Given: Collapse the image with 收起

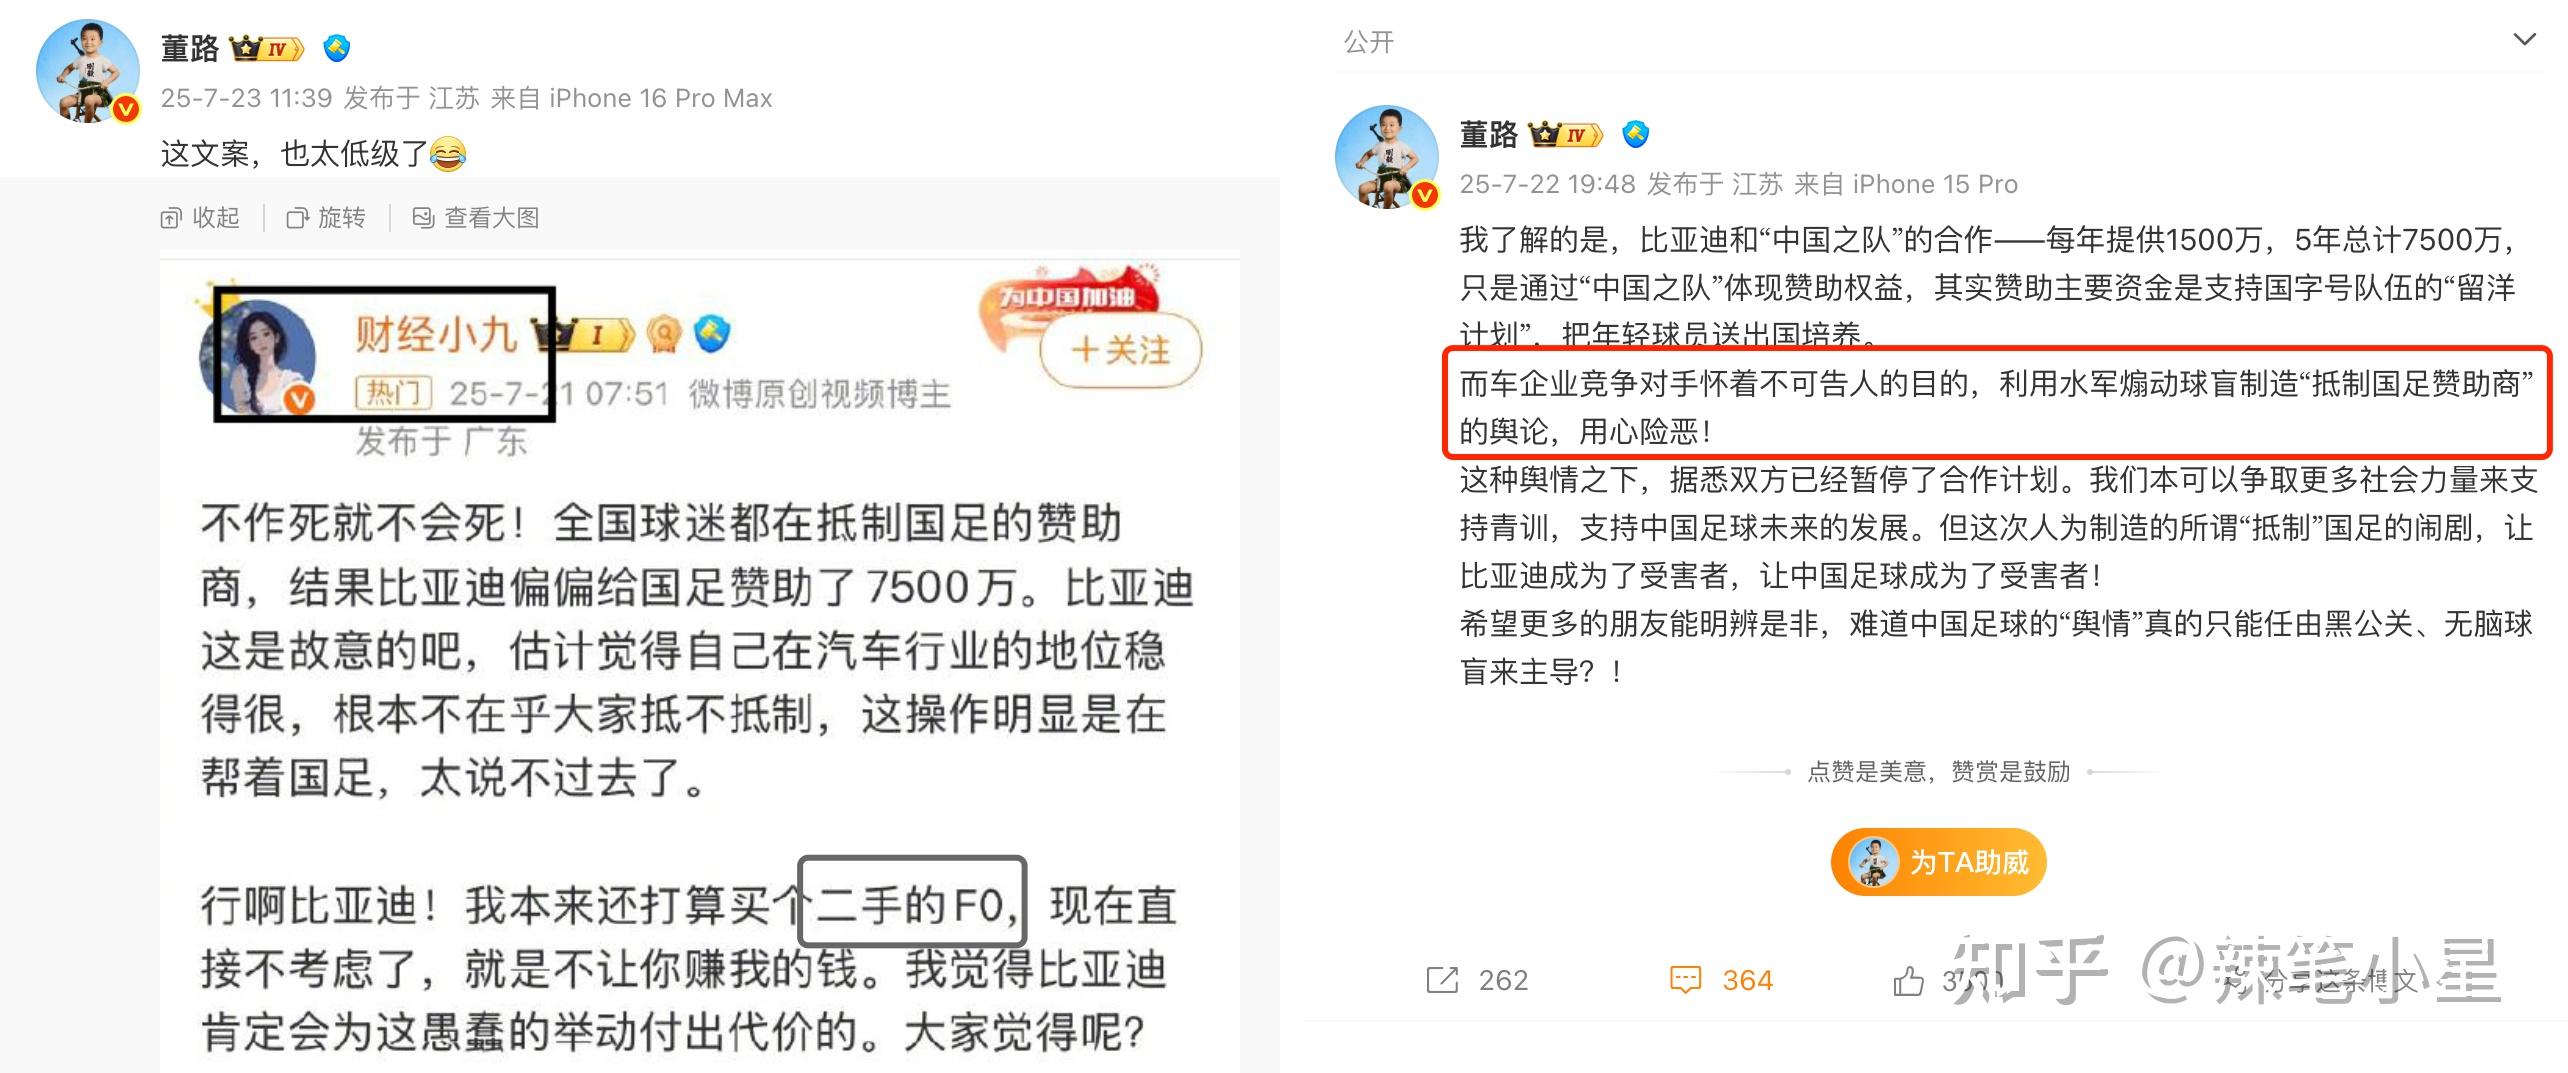Looking at the screenshot, I should tap(200, 217).
